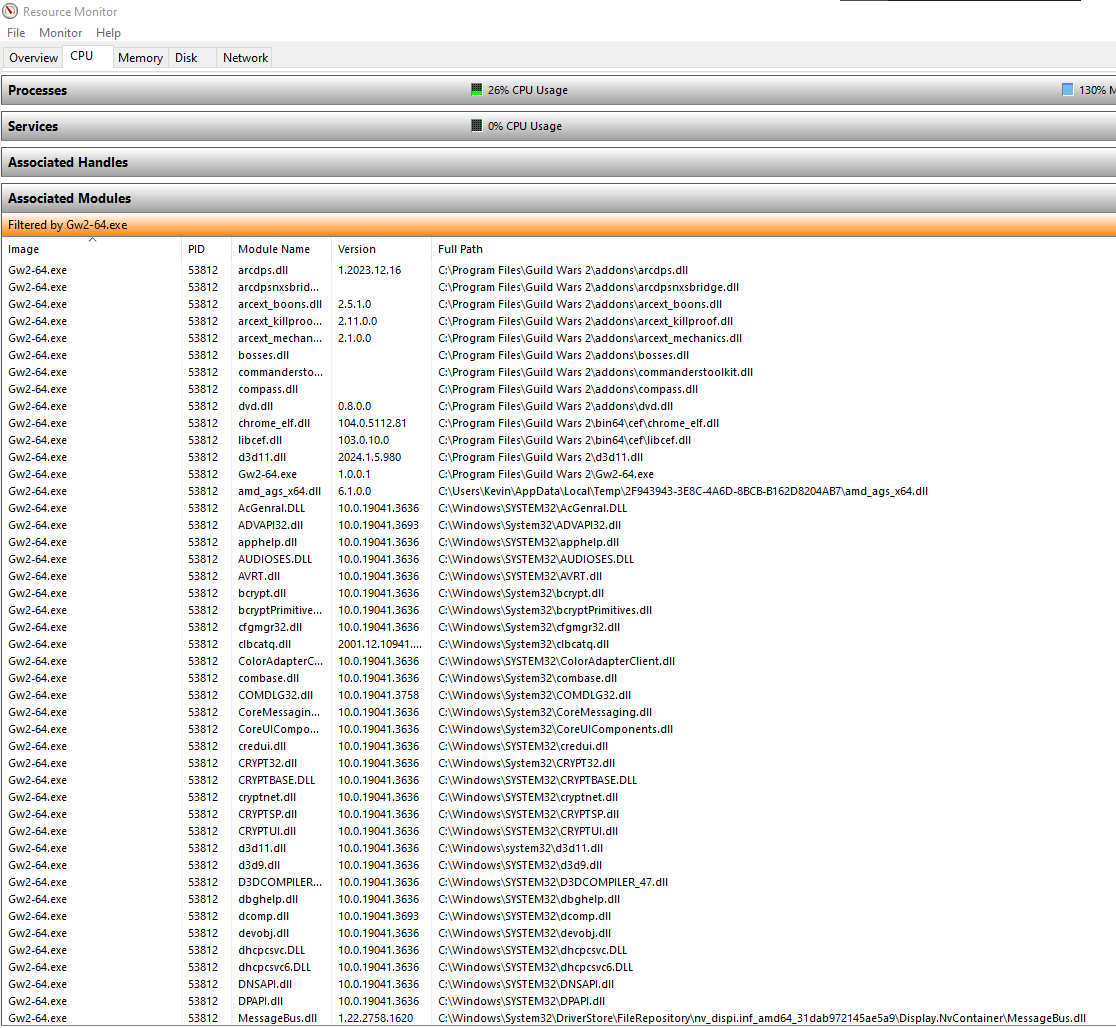The image size is (1116, 1028).
Task: Click the Filtered by Gw2-64.exe bar
Action: 559,225
